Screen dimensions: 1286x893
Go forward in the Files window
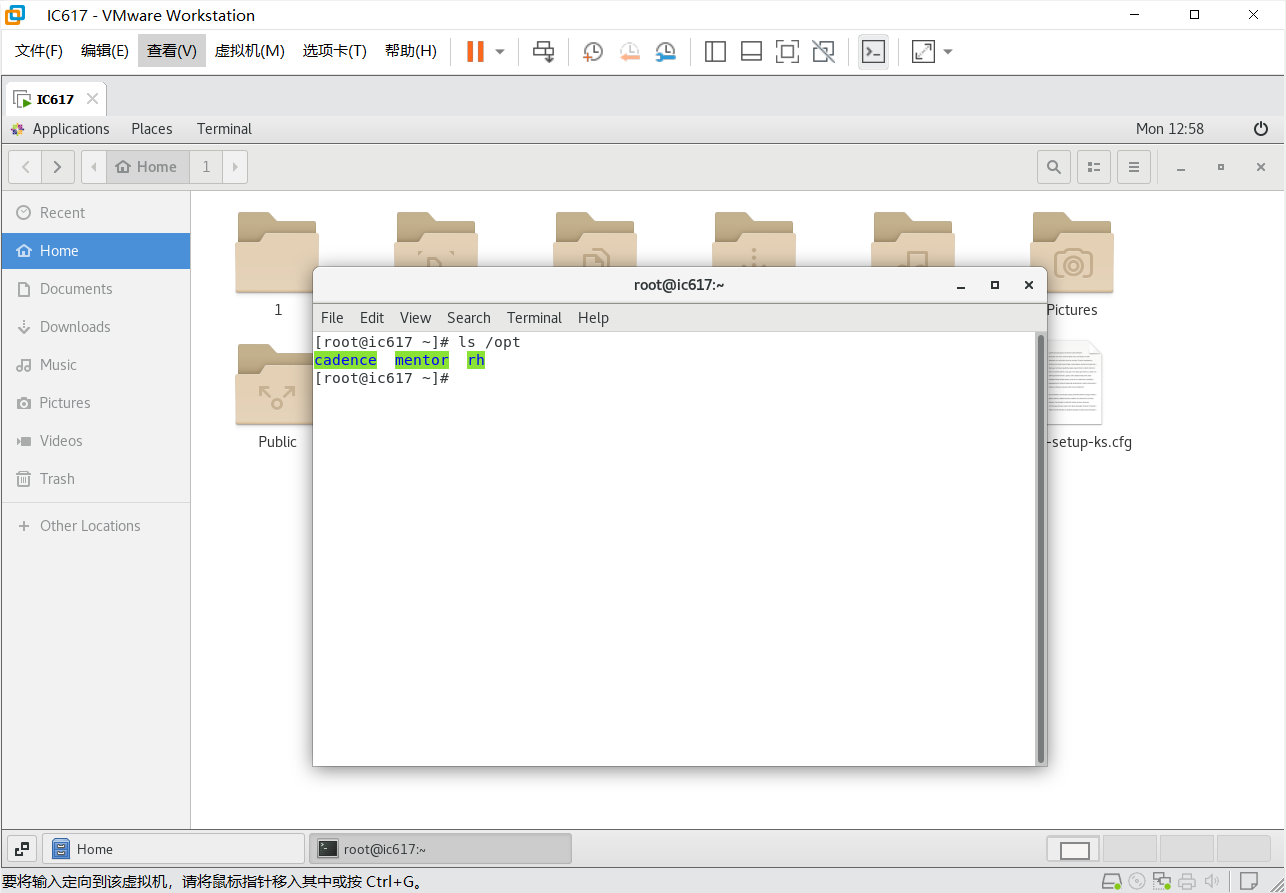tap(58, 167)
